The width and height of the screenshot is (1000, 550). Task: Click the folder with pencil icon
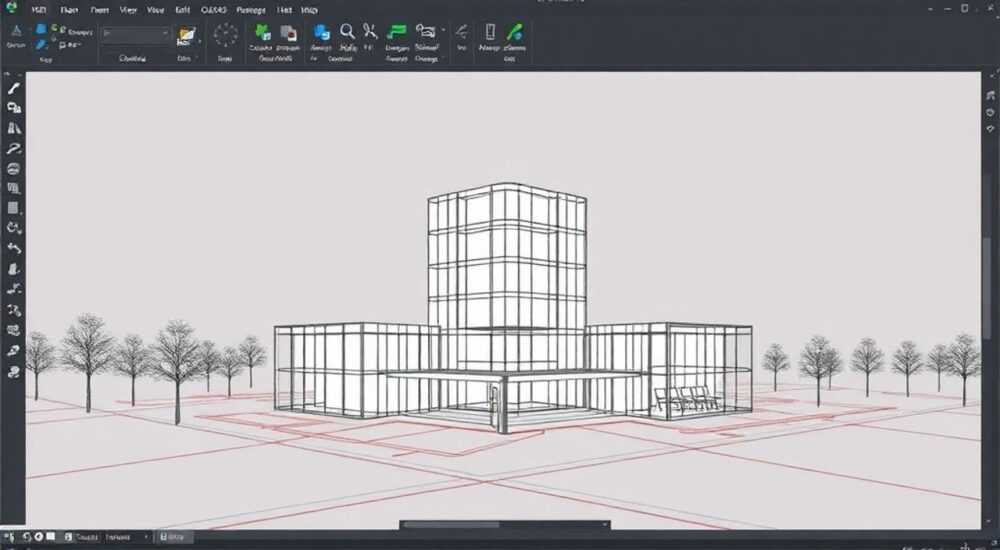point(186,36)
